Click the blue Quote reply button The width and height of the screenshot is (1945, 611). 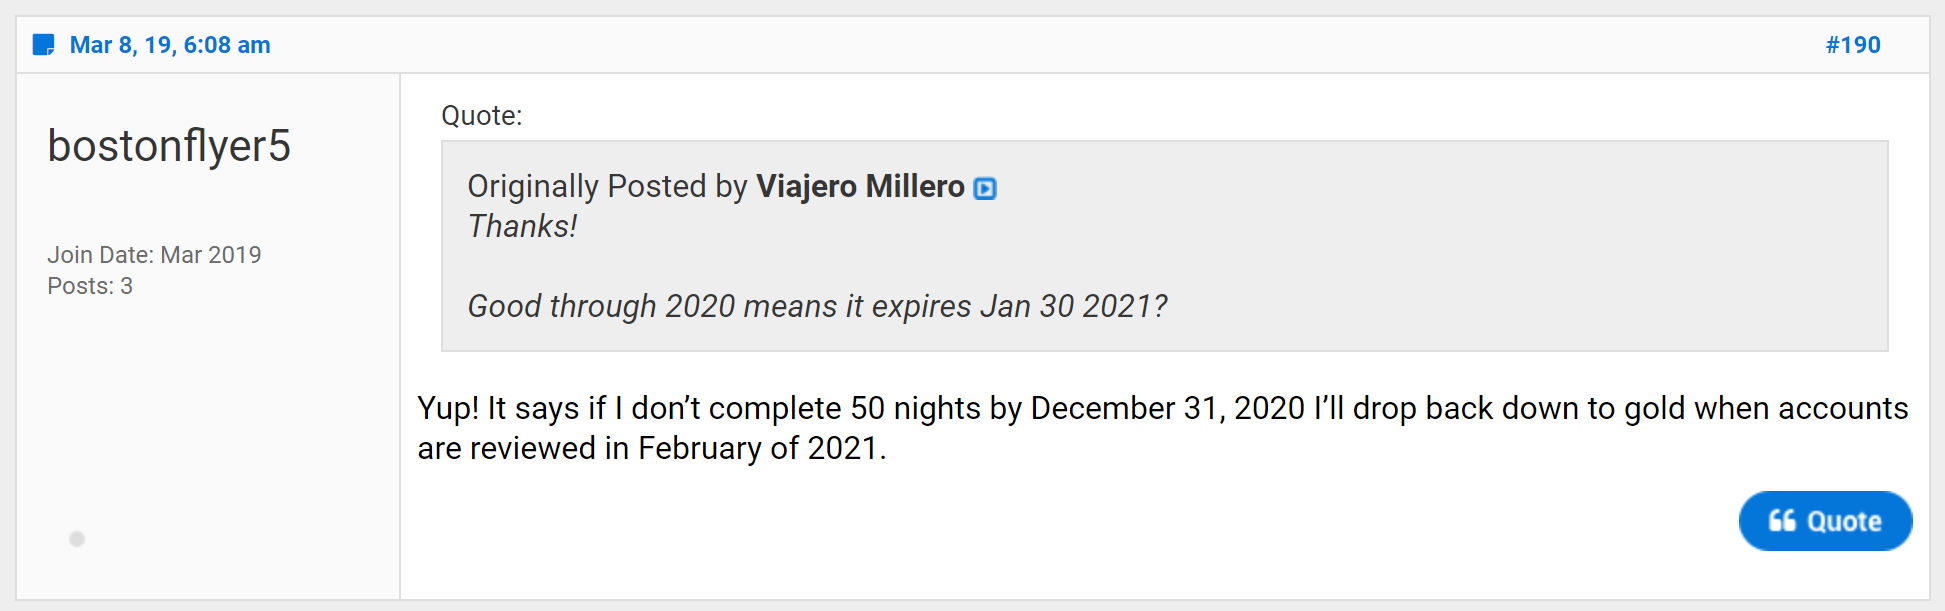pyautogui.click(x=1825, y=521)
